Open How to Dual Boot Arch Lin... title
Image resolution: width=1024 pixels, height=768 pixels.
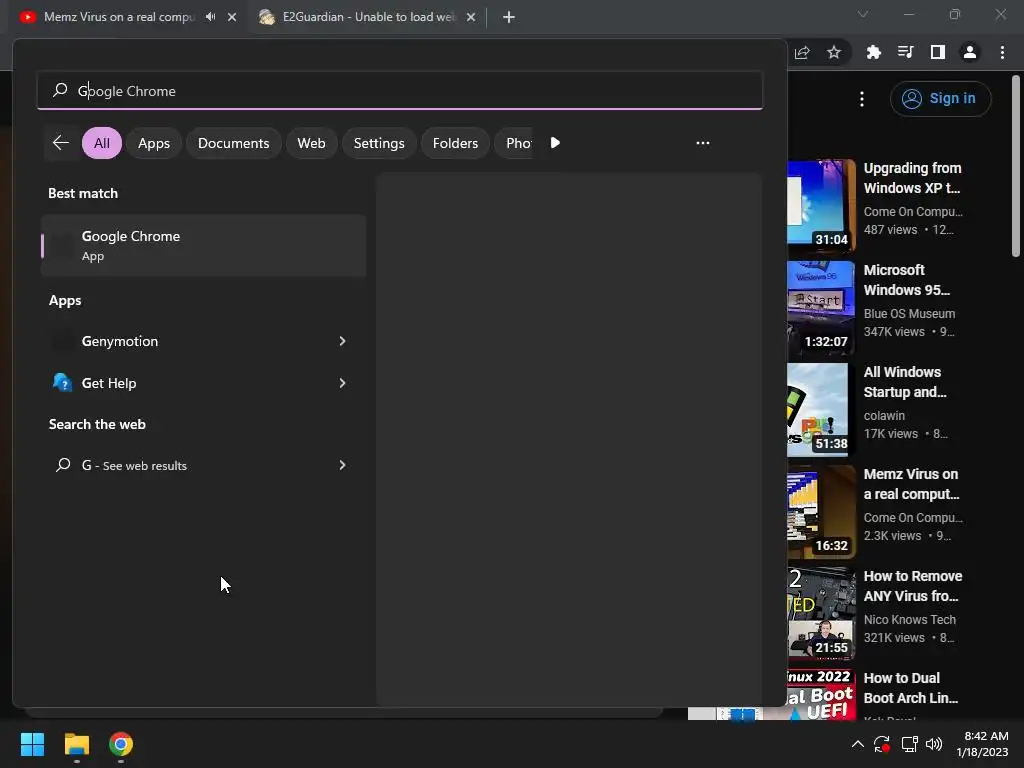(x=911, y=688)
